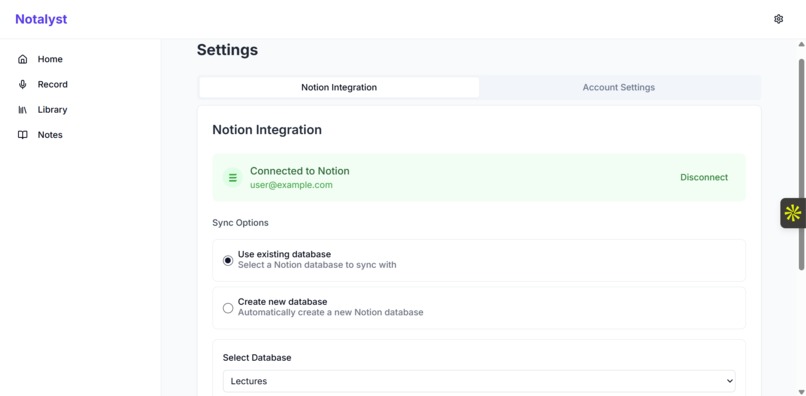Click the Select Database label

[x=257, y=357]
